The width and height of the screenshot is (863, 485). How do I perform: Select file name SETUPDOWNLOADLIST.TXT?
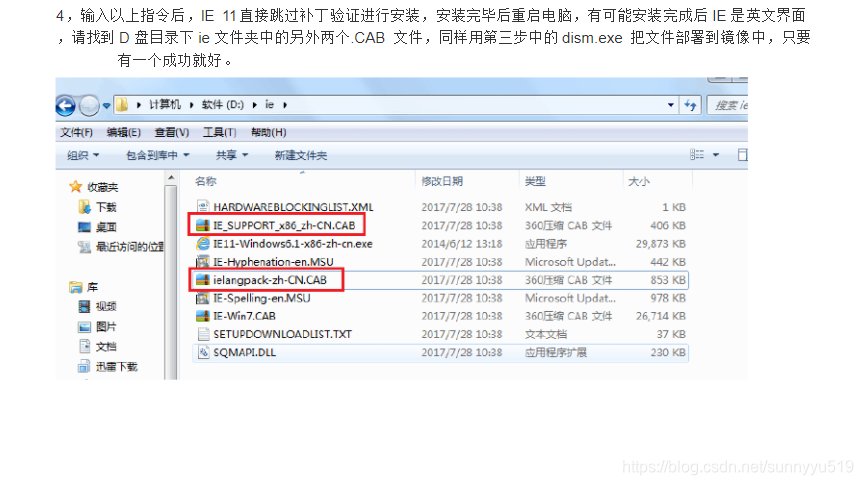point(282,334)
